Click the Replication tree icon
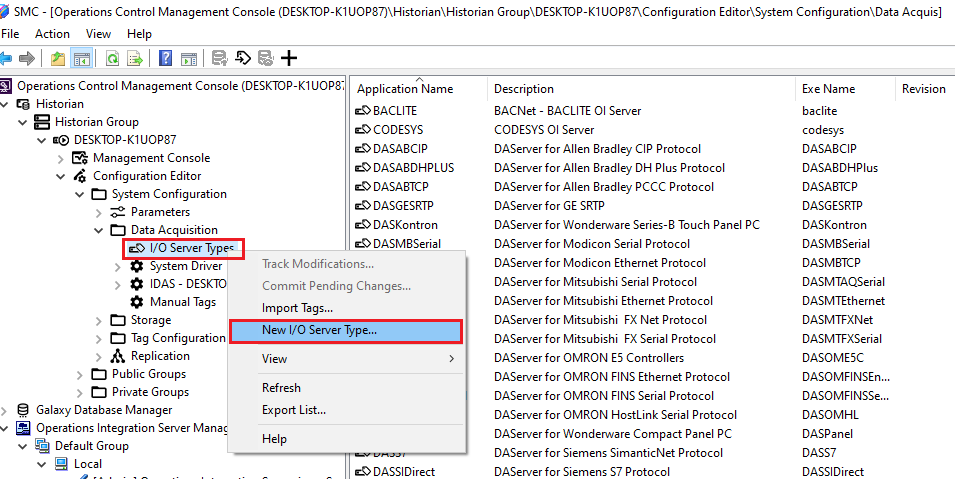The image size is (955, 479). click(118, 356)
